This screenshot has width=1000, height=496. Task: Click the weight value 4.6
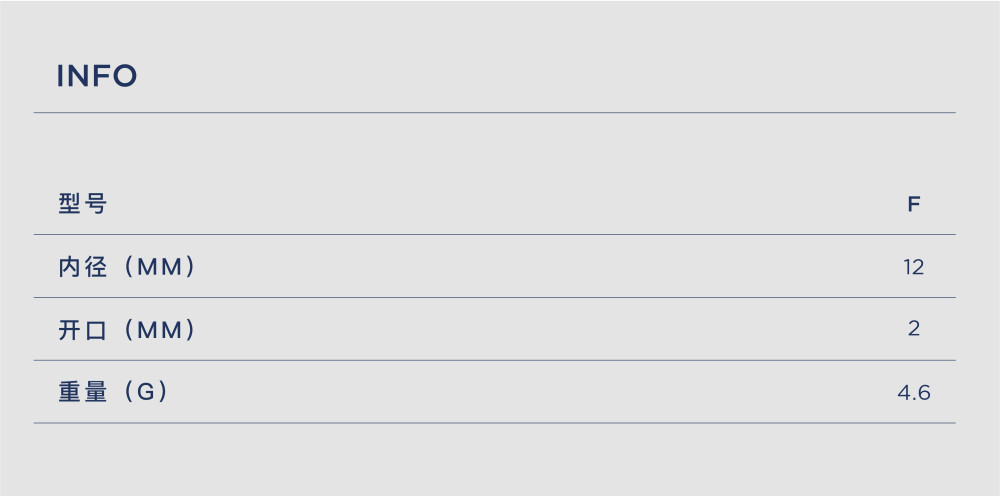(x=914, y=393)
